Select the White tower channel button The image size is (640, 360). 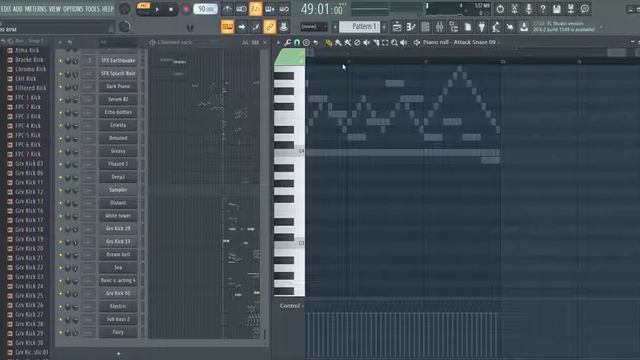pyautogui.click(x=118, y=216)
